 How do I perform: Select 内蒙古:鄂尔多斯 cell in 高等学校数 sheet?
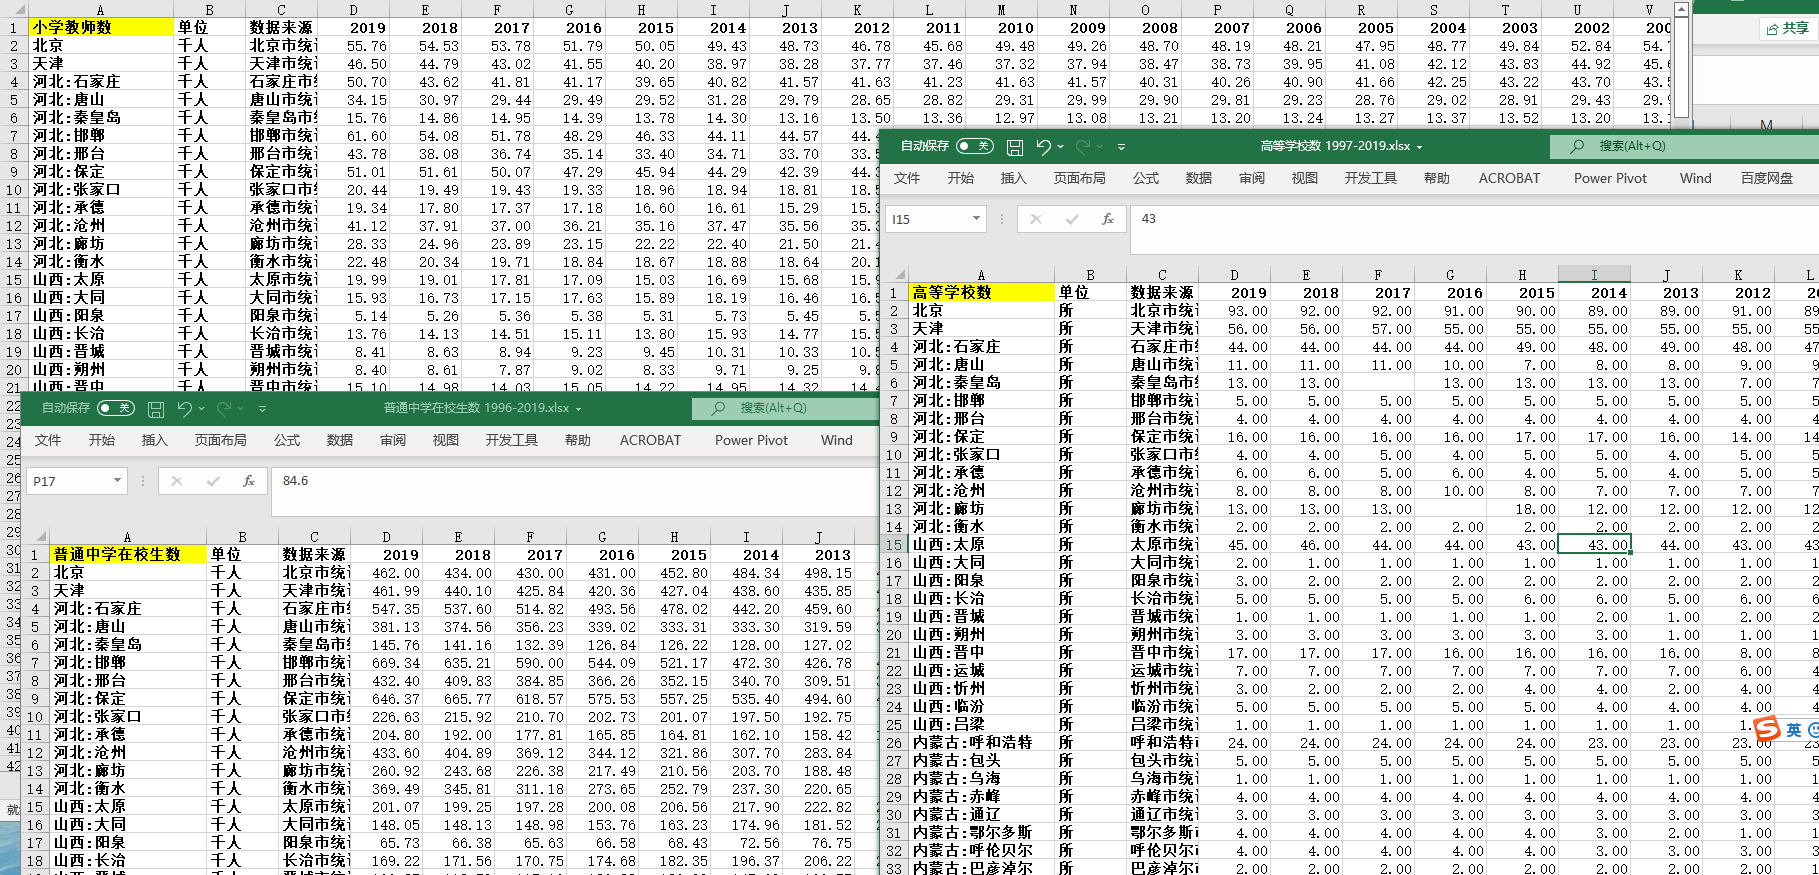(982, 833)
